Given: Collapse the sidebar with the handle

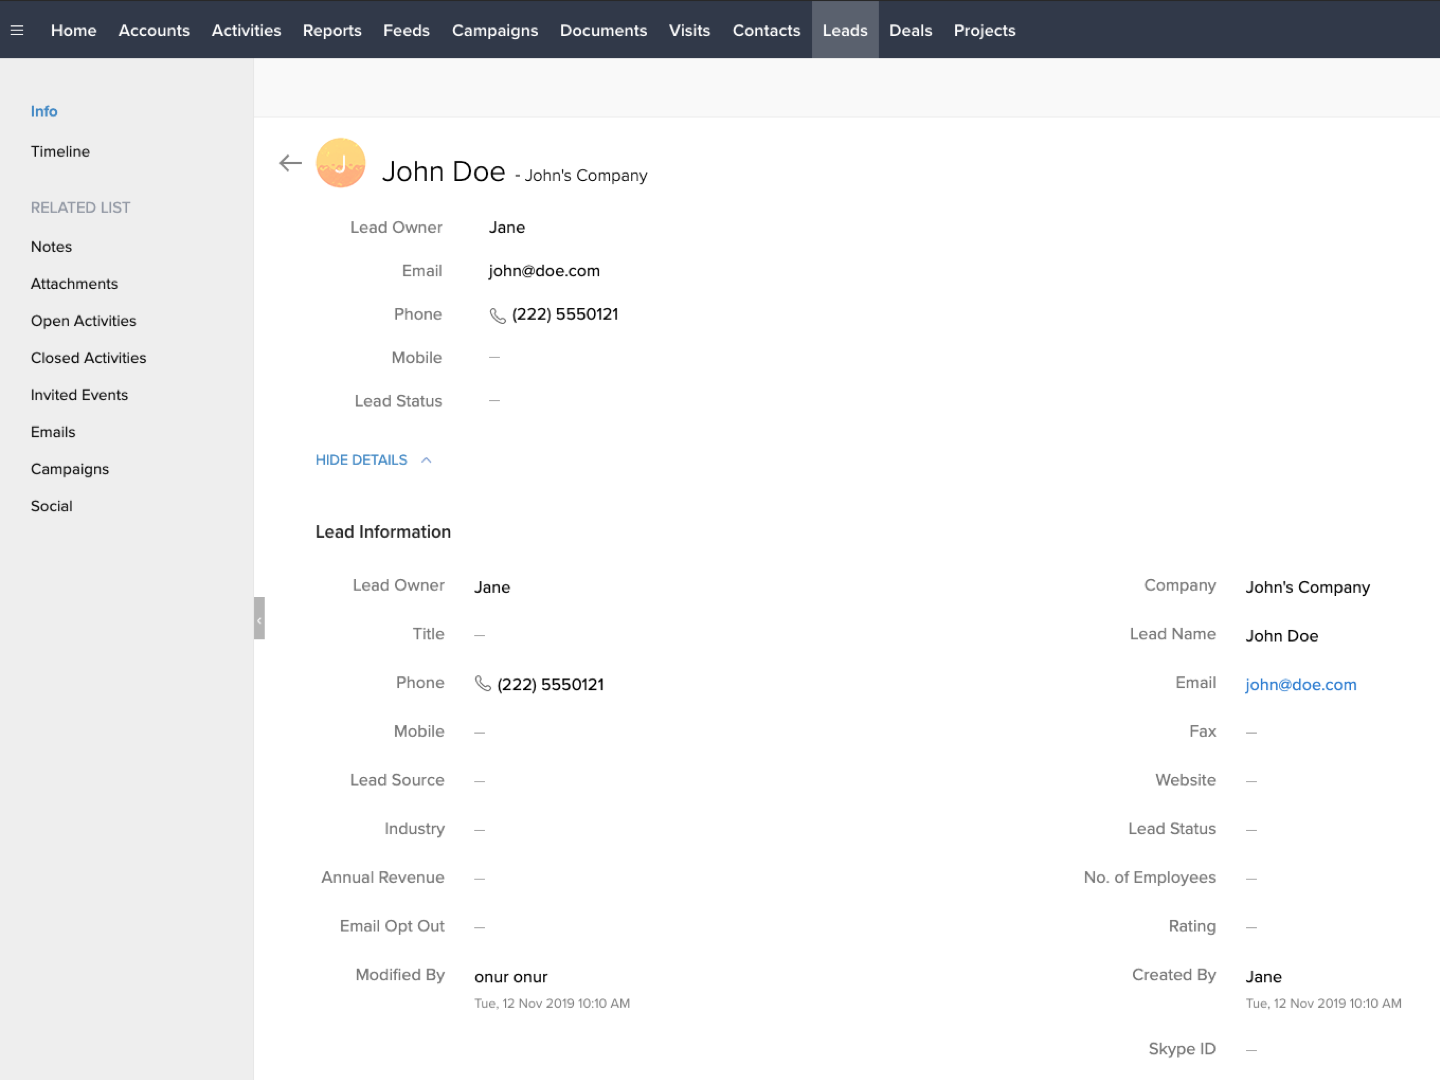Looking at the screenshot, I should pos(259,619).
